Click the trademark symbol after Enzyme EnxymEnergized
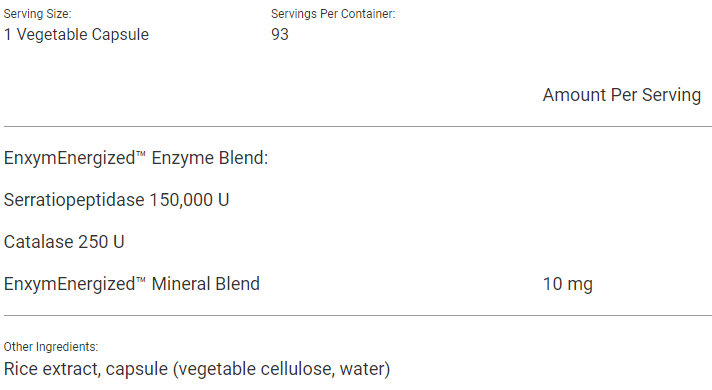Image resolution: width=712 pixels, height=390 pixels. pyautogui.click(x=140, y=154)
